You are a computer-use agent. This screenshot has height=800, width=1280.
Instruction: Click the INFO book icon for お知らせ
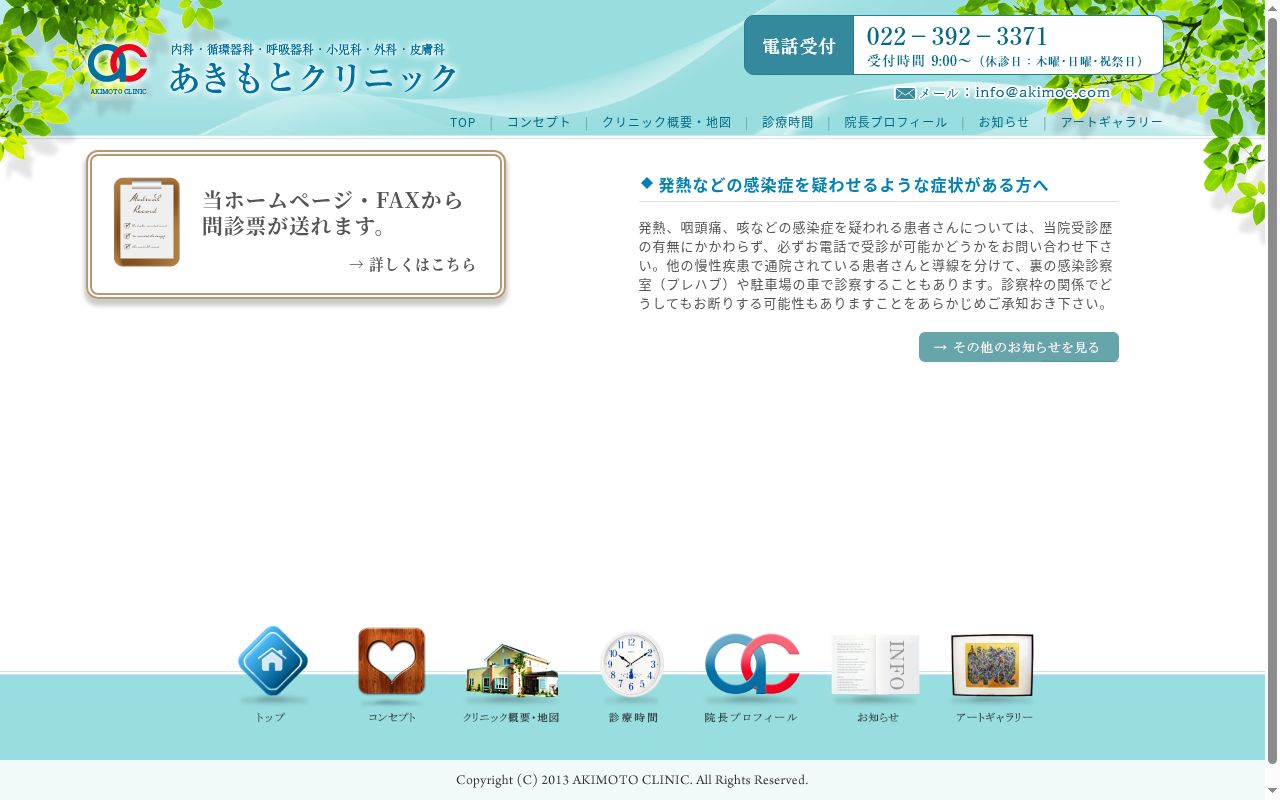pos(875,664)
